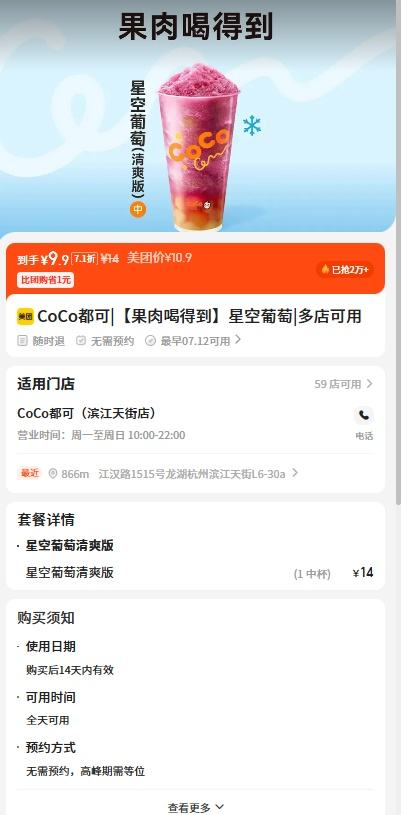This screenshot has height=815, width=407.
Task: Click the Meituan yellow logo badge
Action: (x=25, y=316)
